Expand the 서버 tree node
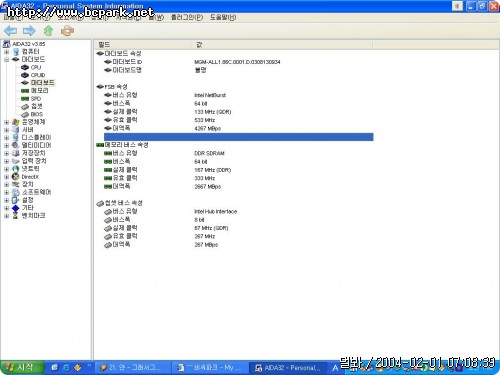 6,130
